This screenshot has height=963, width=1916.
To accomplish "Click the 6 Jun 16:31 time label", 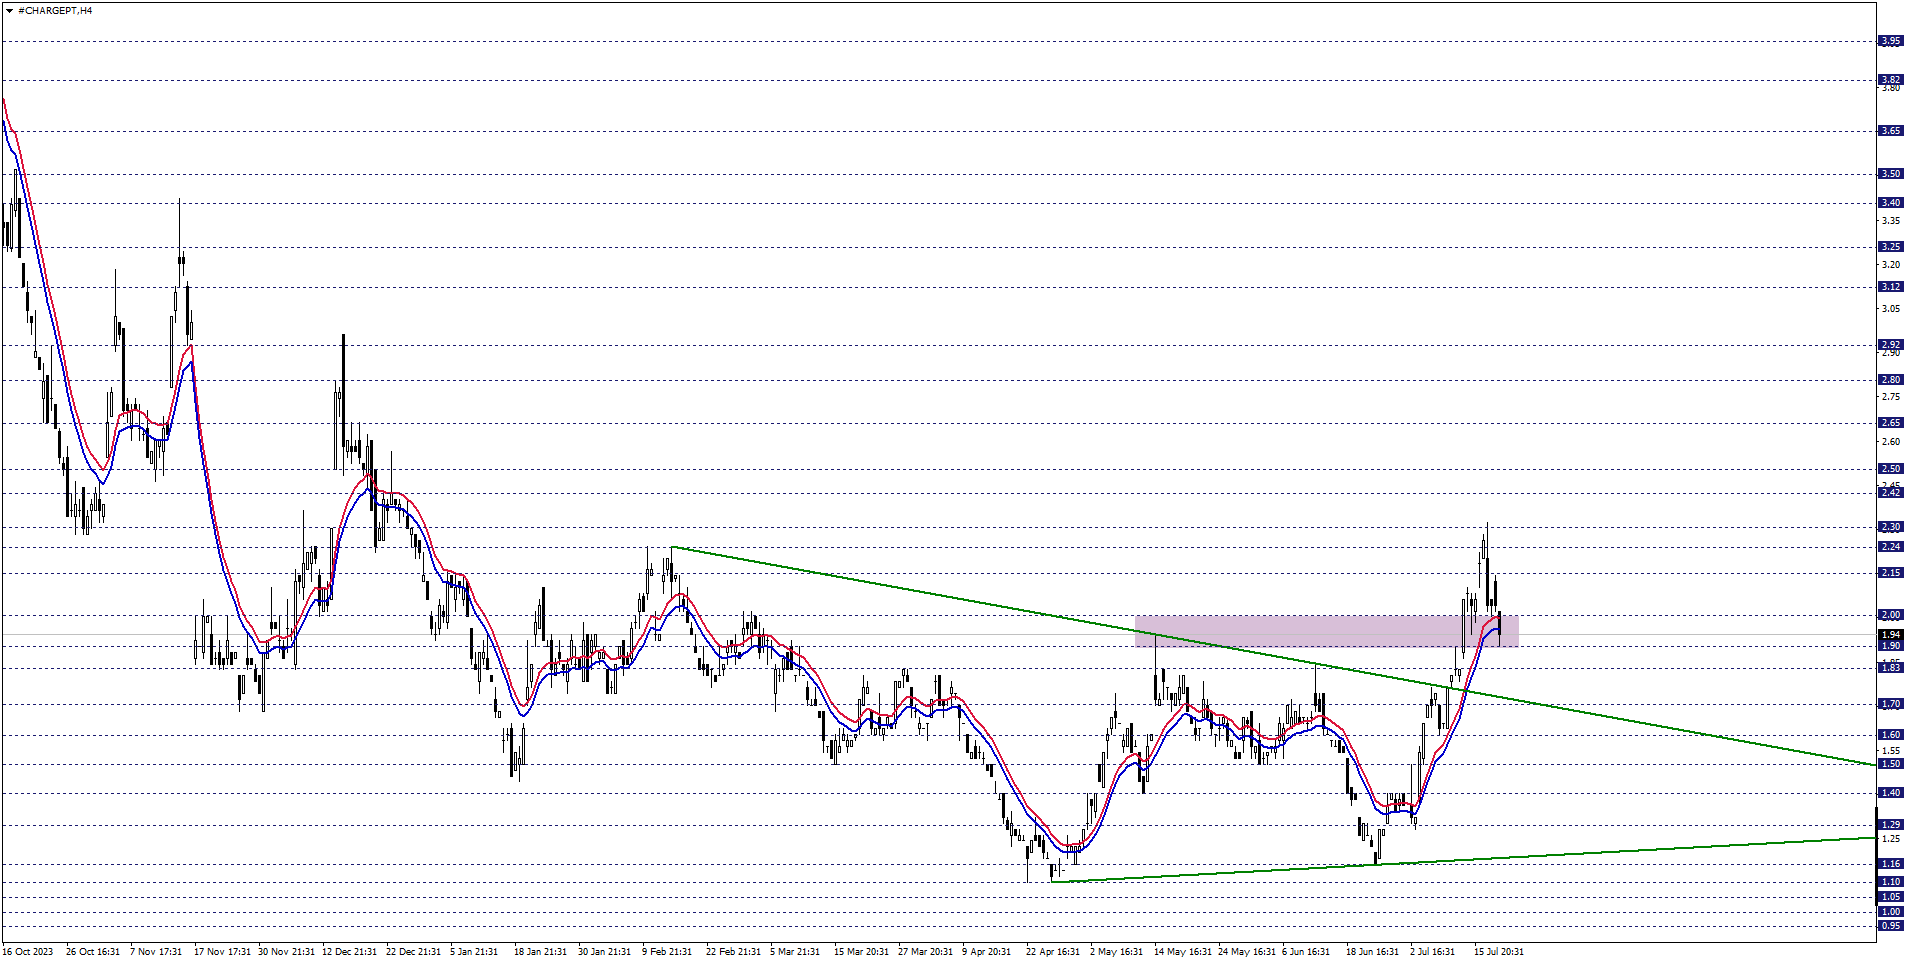I will (x=1306, y=952).
